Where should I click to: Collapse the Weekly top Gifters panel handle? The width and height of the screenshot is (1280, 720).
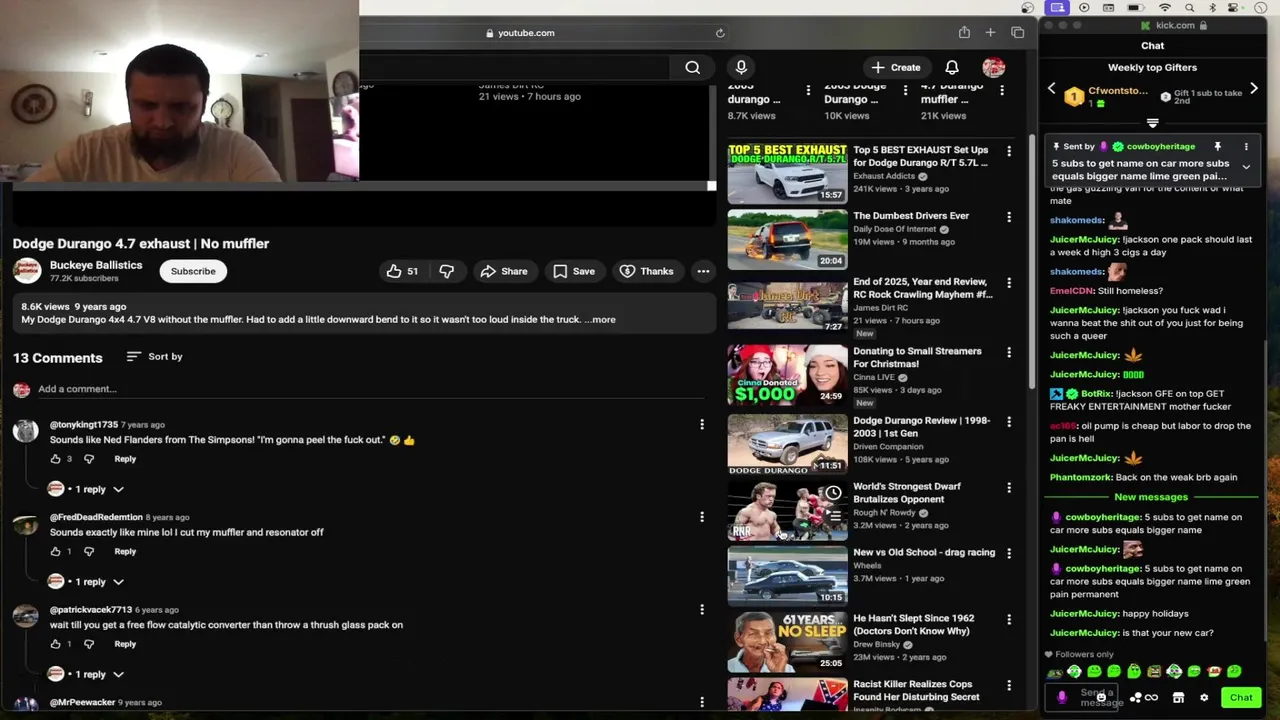click(1152, 124)
